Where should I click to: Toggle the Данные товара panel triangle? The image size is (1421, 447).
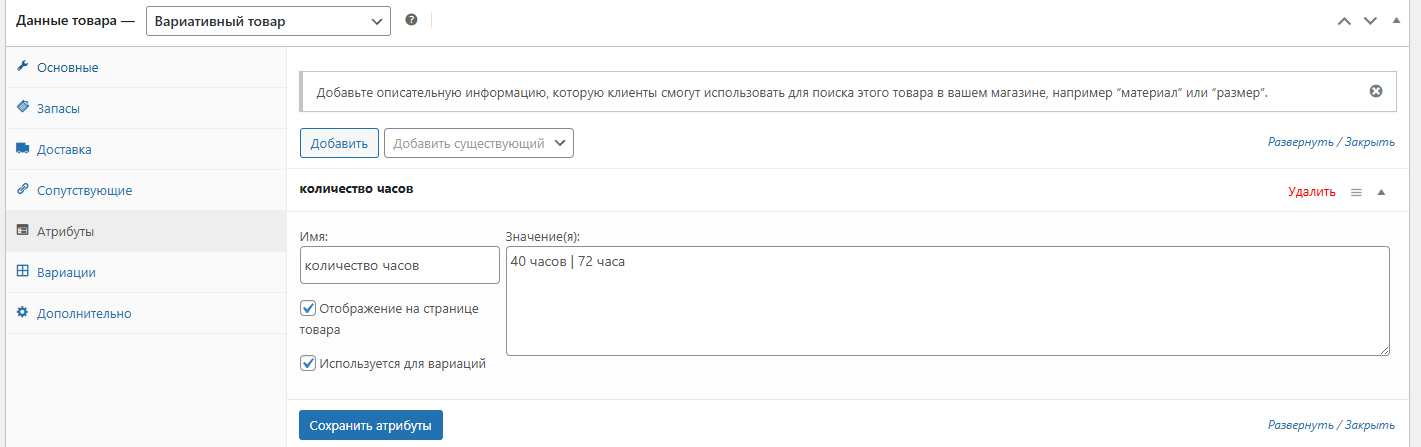[1396, 21]
